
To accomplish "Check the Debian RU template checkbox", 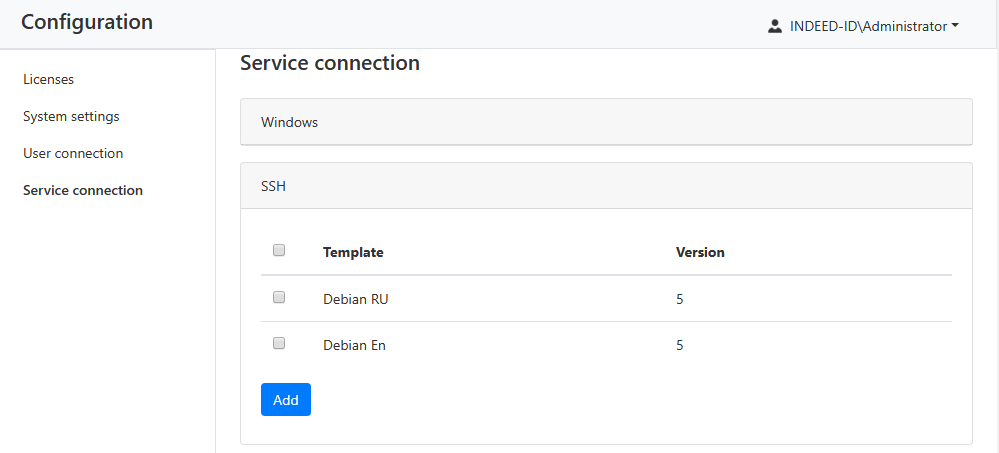I will pos(279,297).
